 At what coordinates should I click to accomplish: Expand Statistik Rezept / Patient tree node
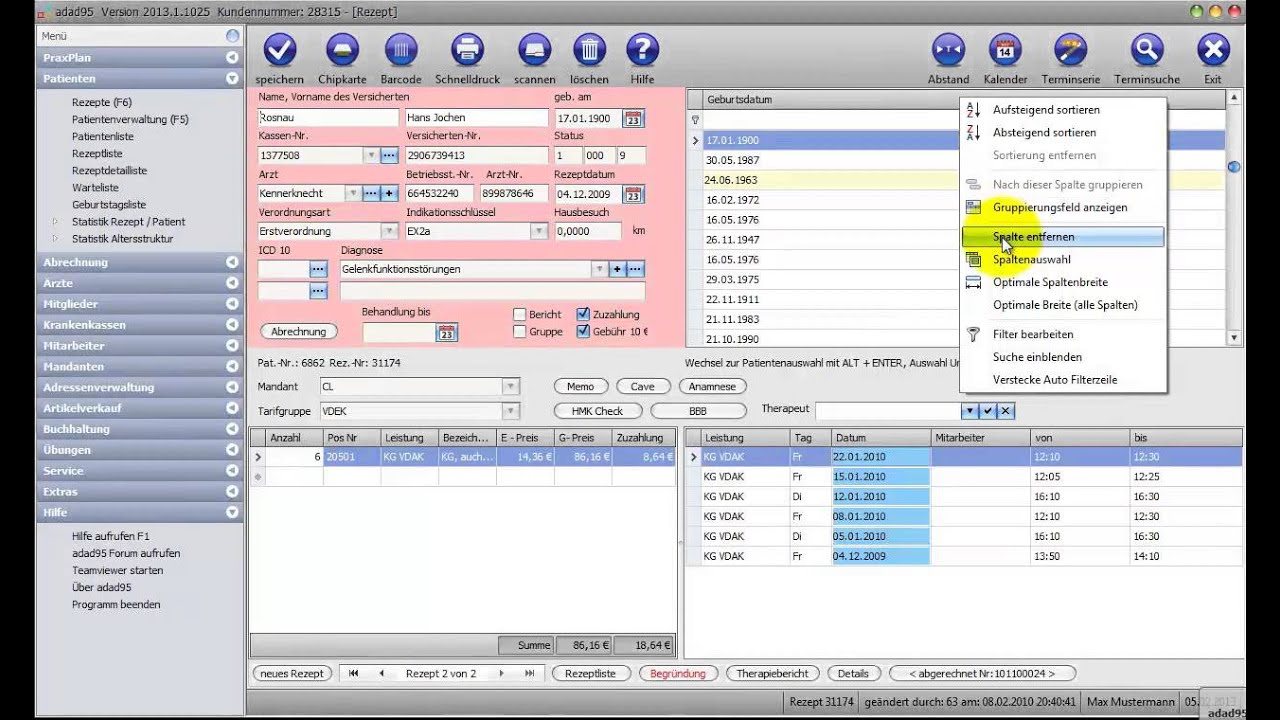pos(56,222)
